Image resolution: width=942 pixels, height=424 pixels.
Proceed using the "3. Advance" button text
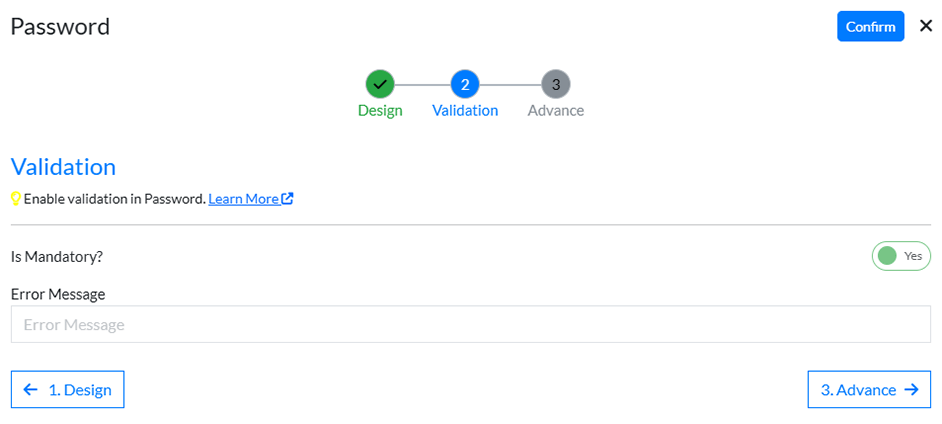(x=858, y=390)
